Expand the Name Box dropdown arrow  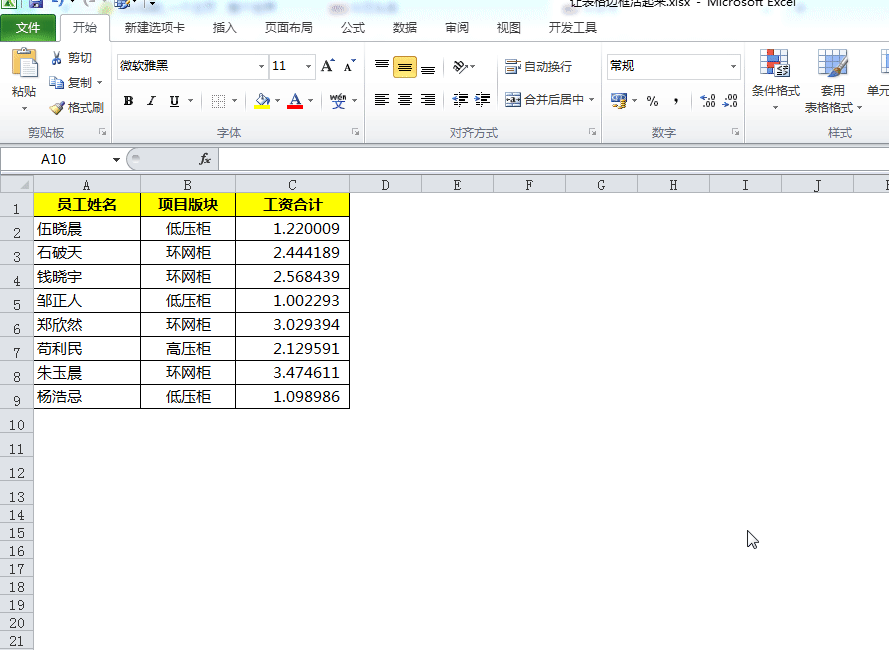tap(116, 159)
